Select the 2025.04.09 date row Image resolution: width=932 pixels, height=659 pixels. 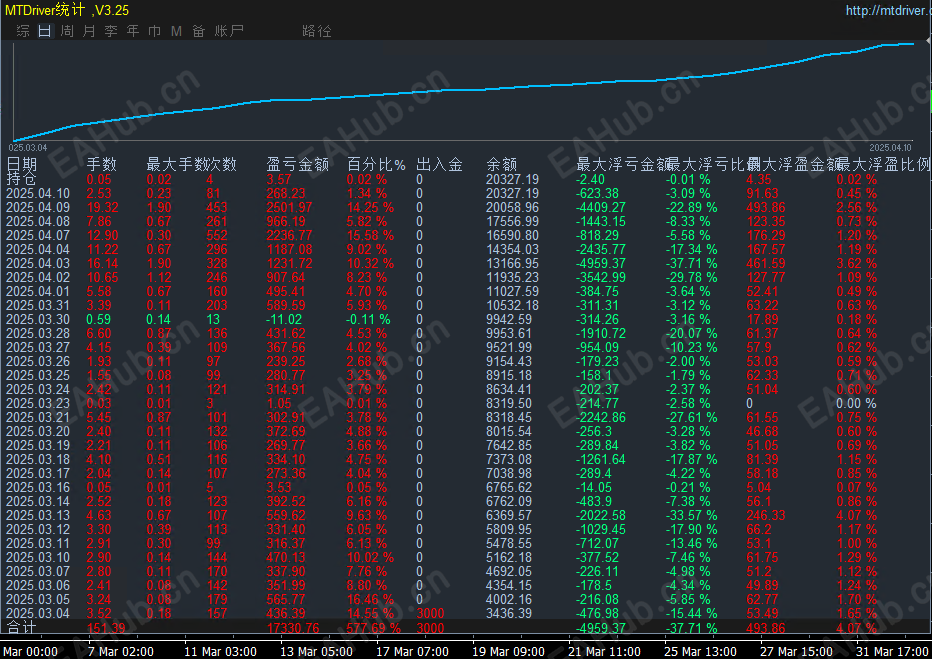point(38,207)
